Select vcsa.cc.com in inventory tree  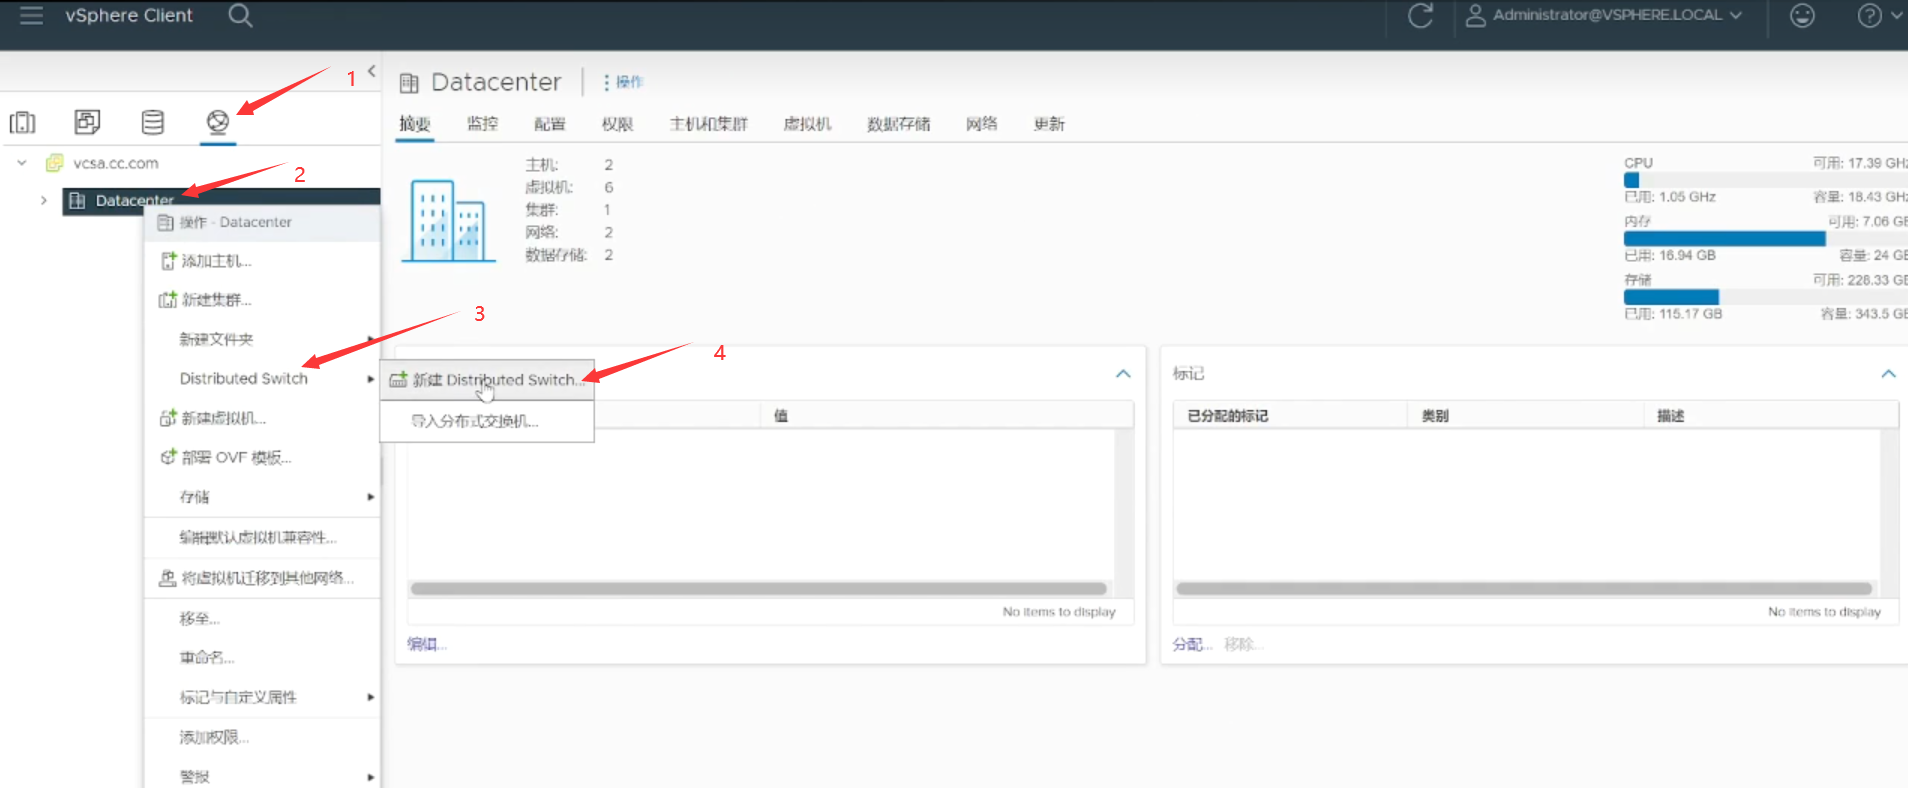(115, 163)
